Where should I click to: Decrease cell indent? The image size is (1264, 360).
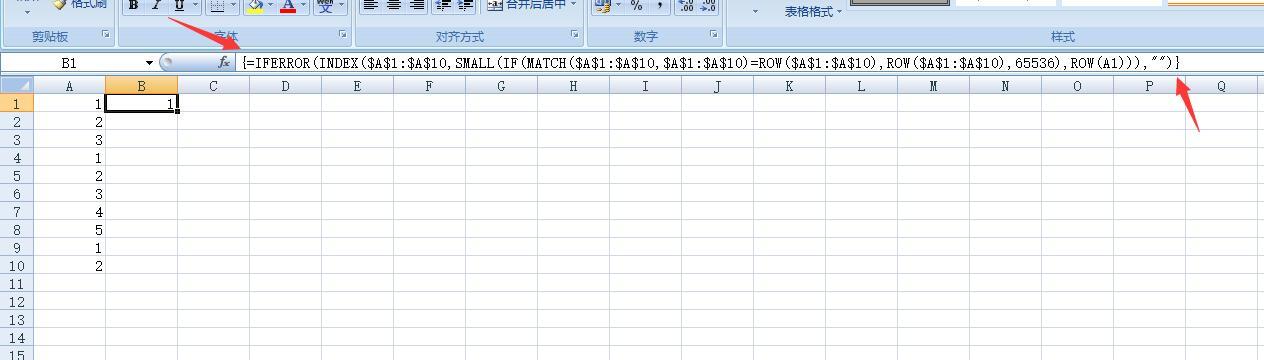click(x=442, y=5)
